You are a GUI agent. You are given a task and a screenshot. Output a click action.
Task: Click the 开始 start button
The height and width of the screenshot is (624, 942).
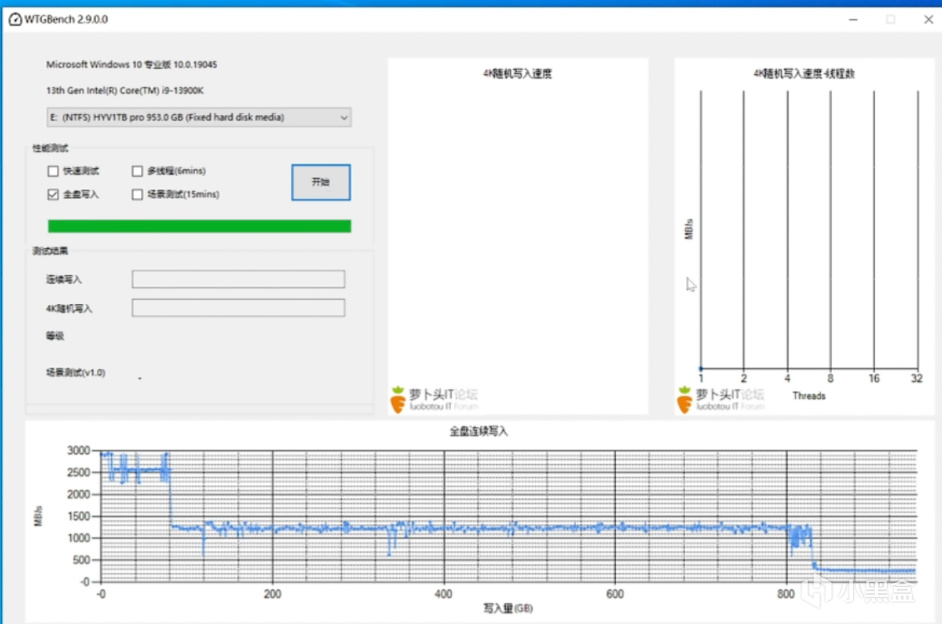(321, 182)
